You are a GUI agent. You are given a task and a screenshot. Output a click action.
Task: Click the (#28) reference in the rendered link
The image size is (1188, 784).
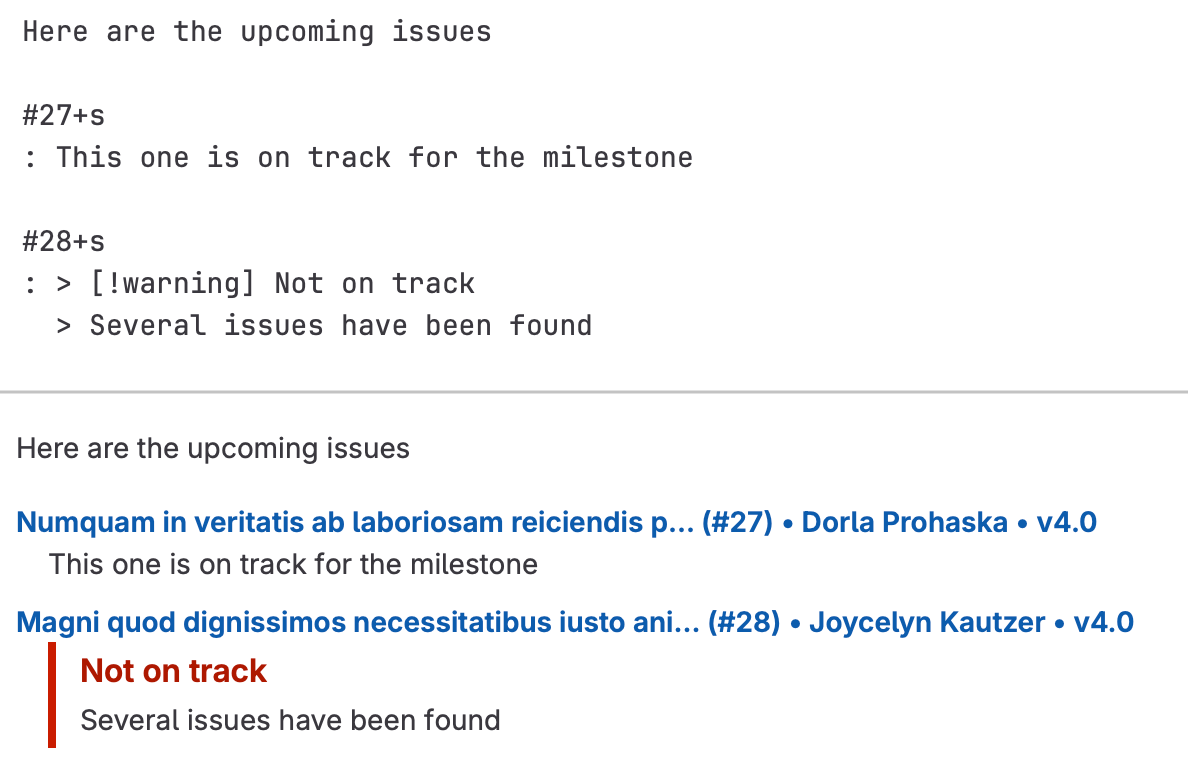click(743, 623)
